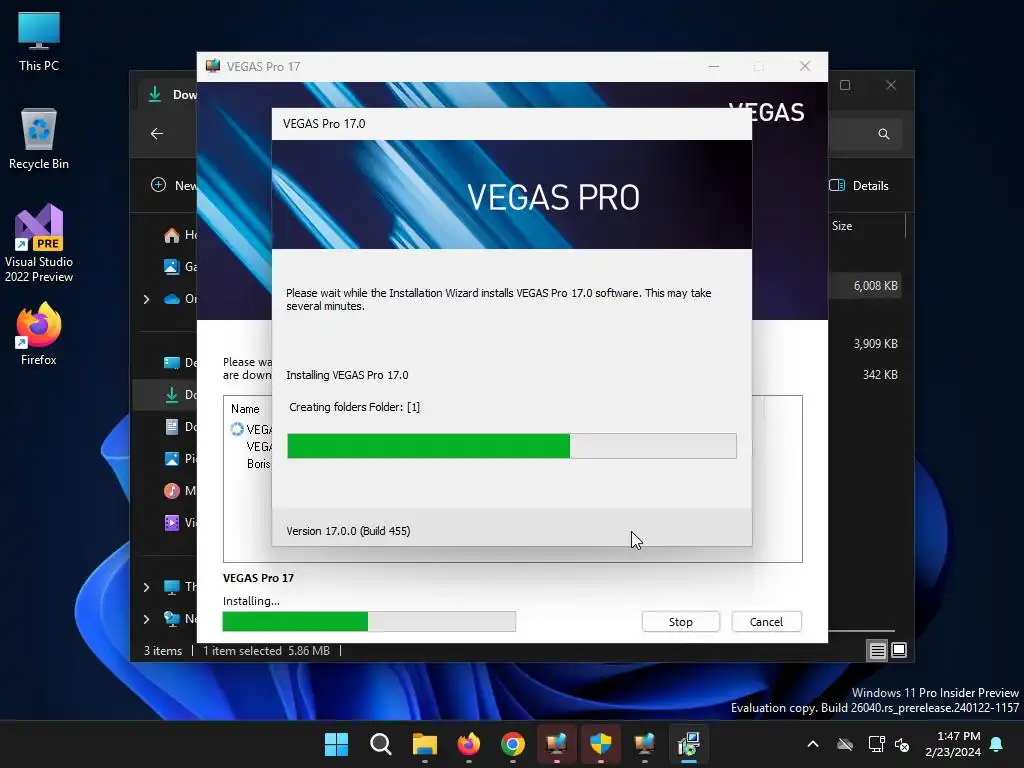Viewport: 1024px width, 768px height.
Task: Open Desktop folder in Explorer sidebar
Action: click(x=179, y=362)
